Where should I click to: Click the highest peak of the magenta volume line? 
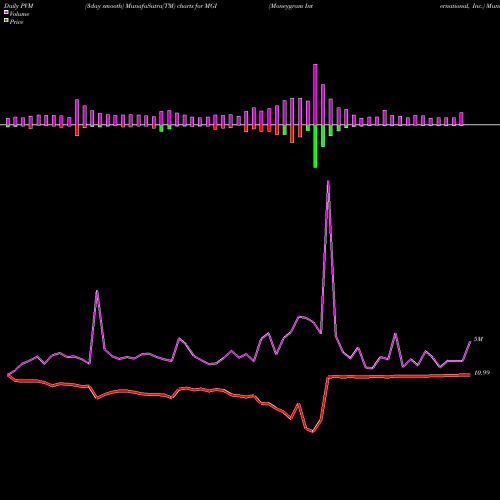click(x=328, y=181)
